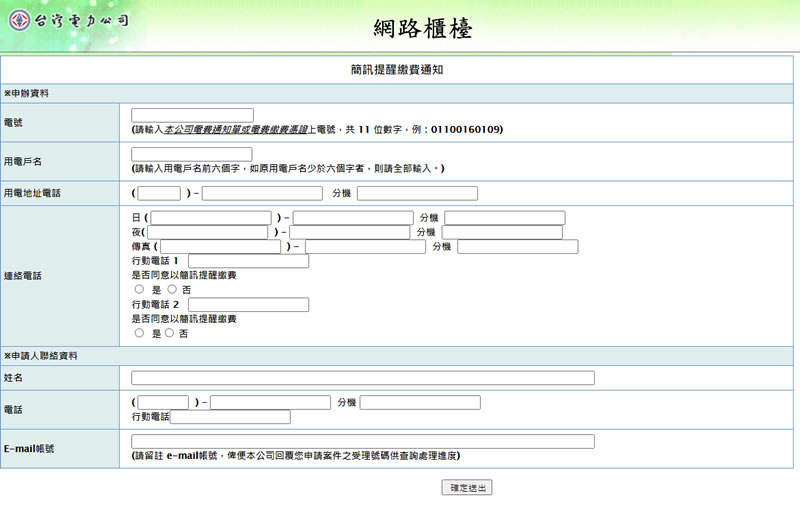Viewport: 800px width, 509px height.
Task: Select 是 for 行動電話 1 SMS reminder
Action: click(139, 289)
